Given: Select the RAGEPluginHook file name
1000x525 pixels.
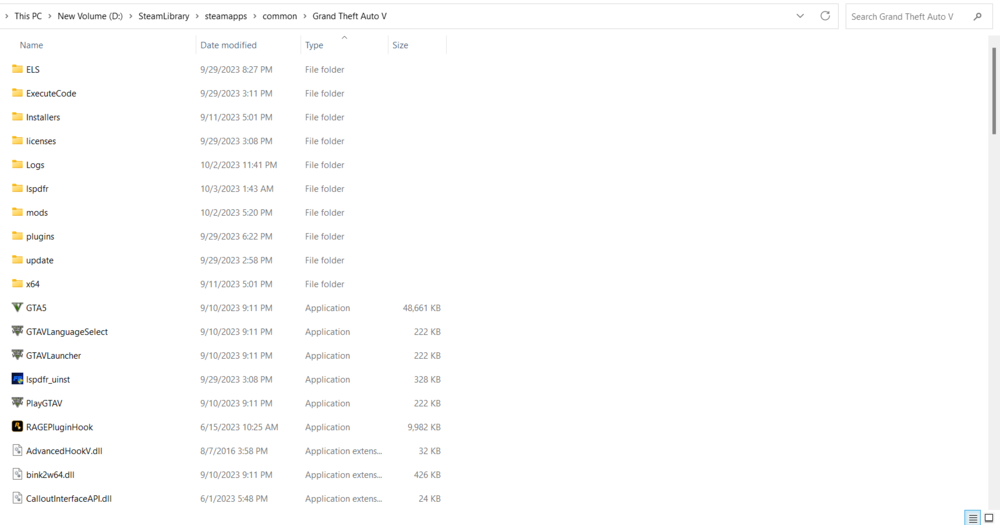Looking at the screenshot, I should 59,427.
